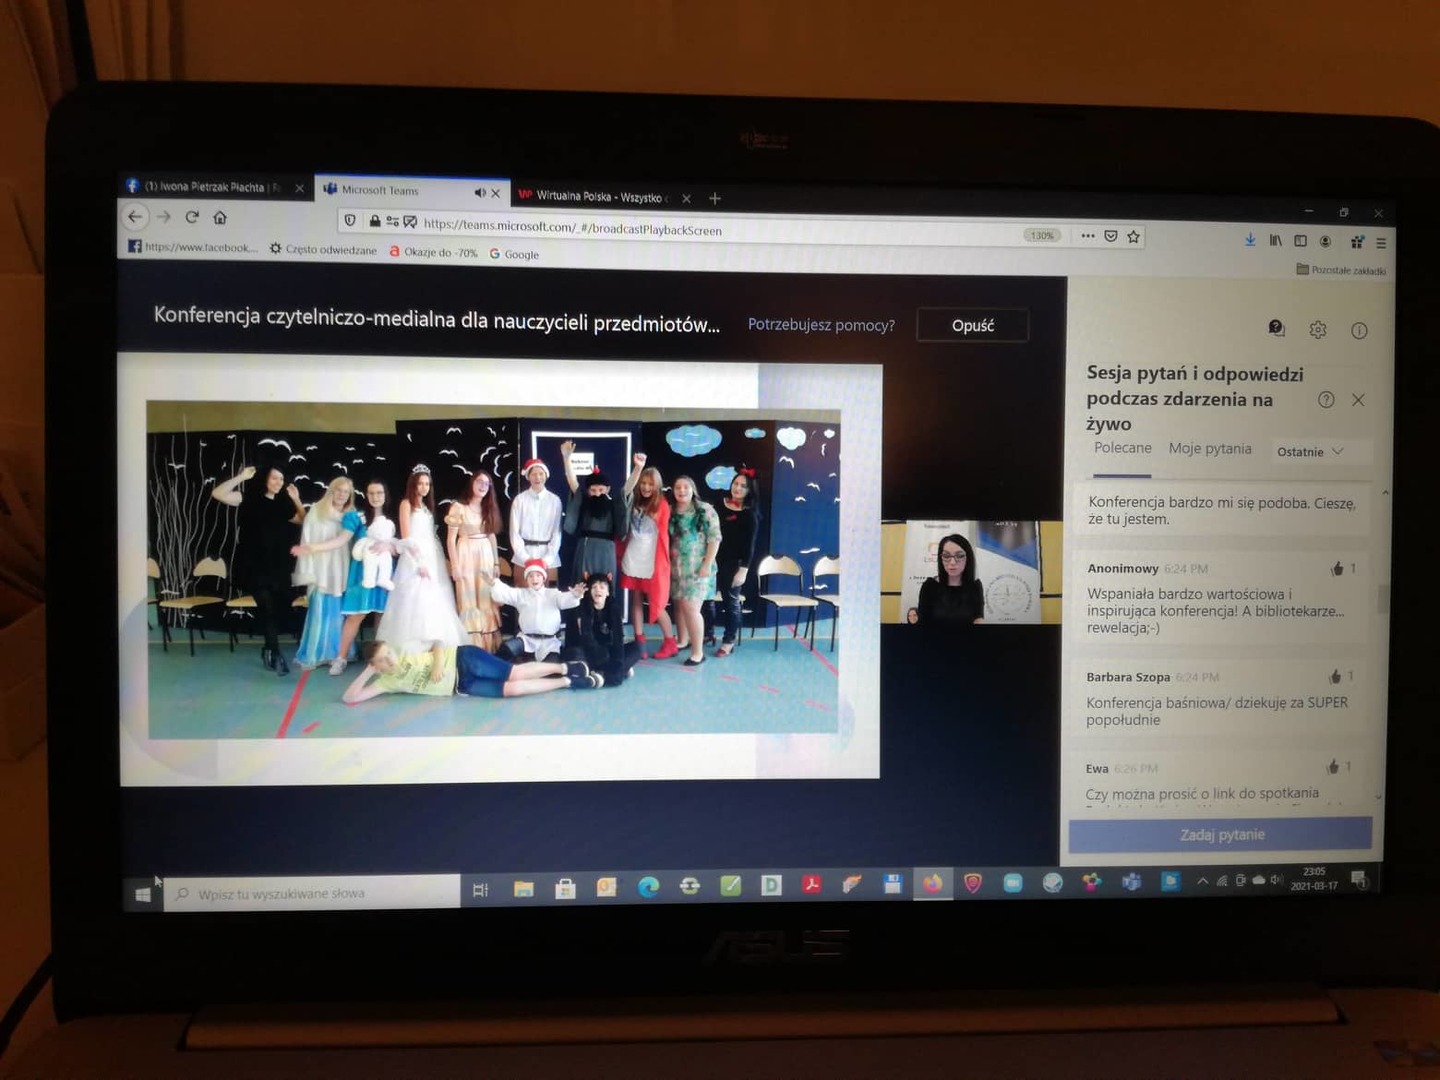1440x1080 pixels.
Task: Click the Opuść button to leave
Action: tap(972, 326)
